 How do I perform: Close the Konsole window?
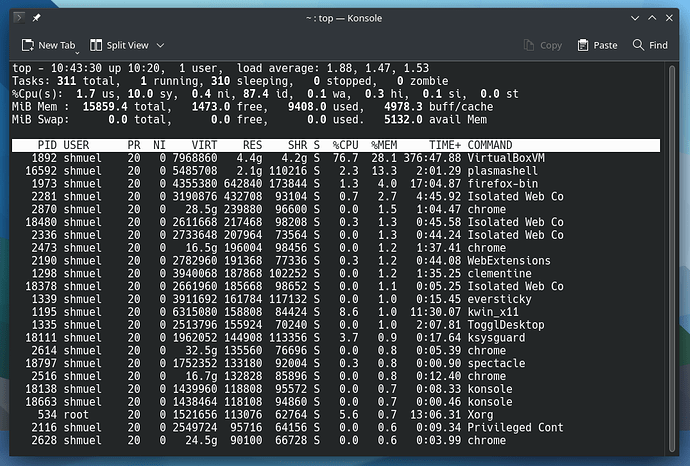[669, 18]
